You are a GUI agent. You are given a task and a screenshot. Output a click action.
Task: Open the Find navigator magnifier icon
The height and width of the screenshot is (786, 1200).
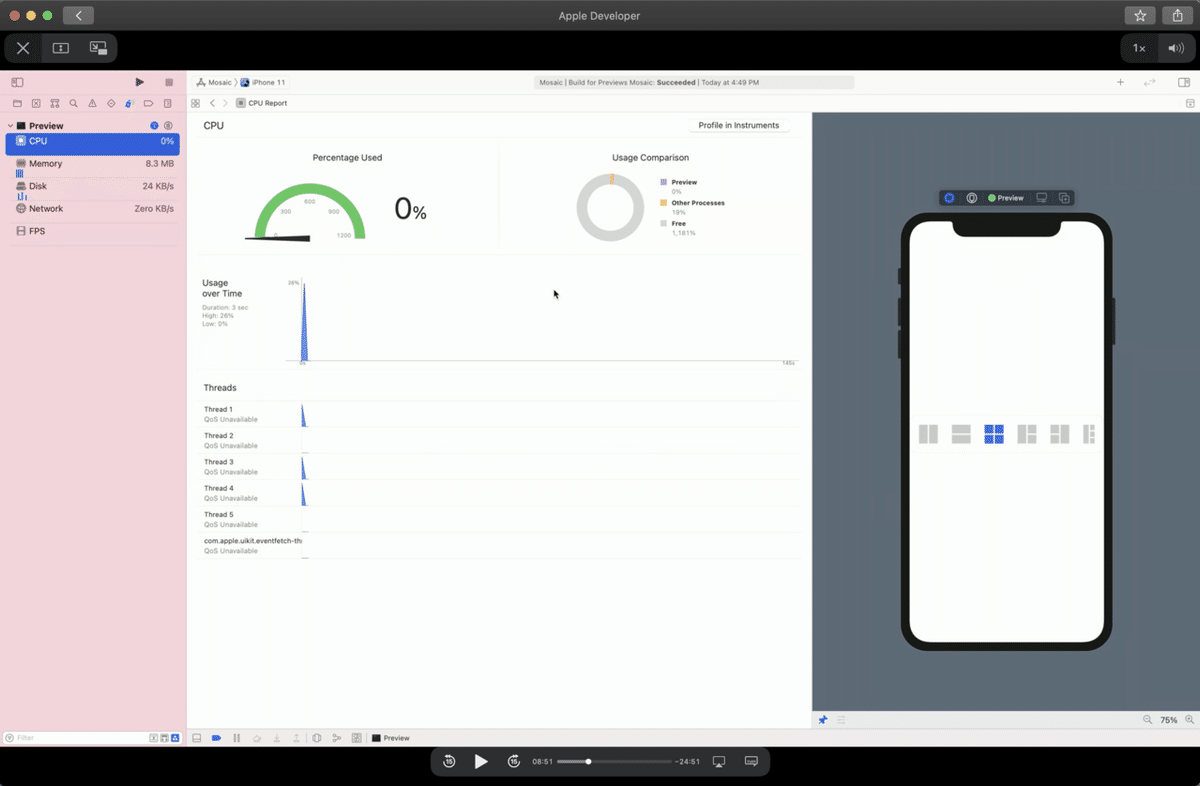(74, 103)
